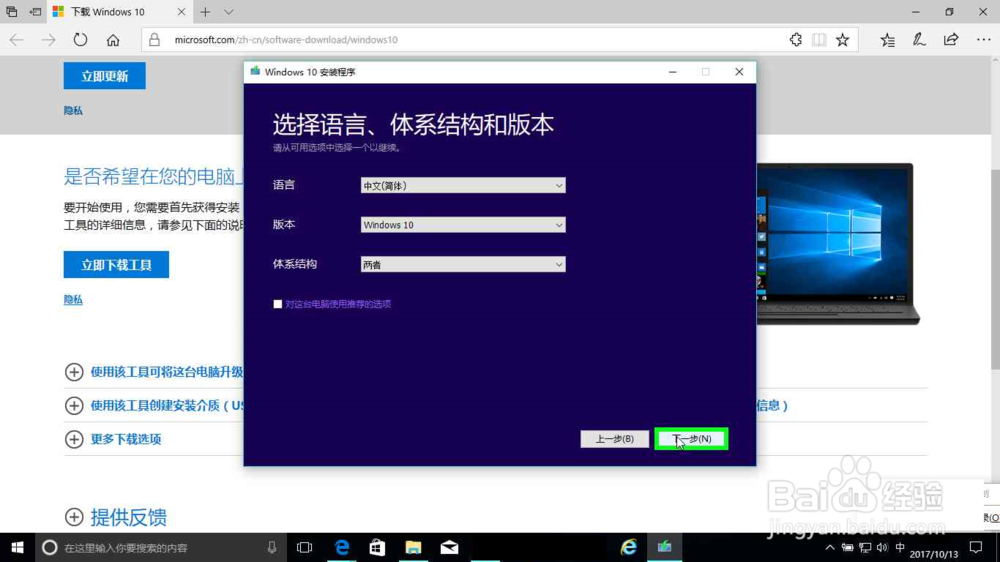Share this page icon
Screen dimensions: 1000x562
951,40
